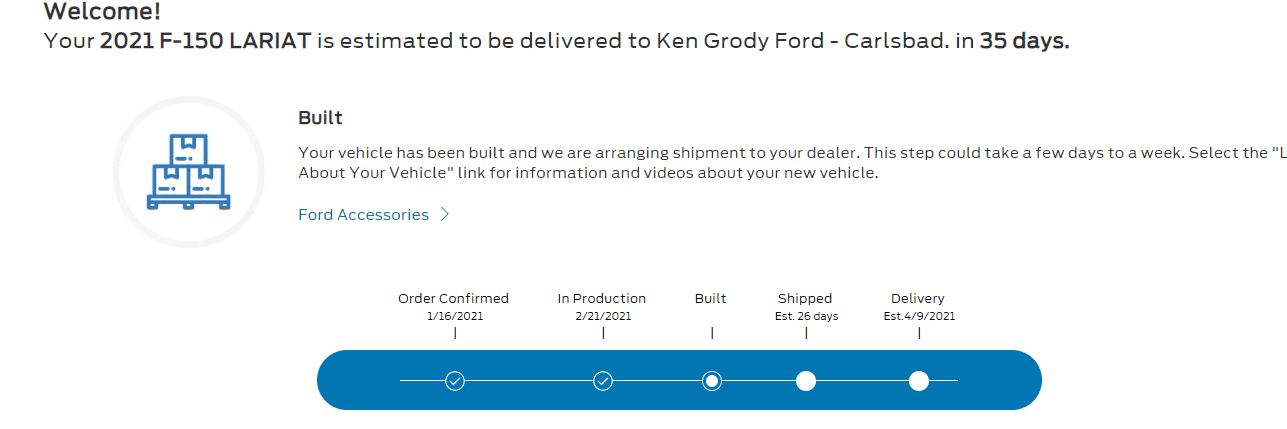Click the Built label above the tracker

click(x=711, y=298)
